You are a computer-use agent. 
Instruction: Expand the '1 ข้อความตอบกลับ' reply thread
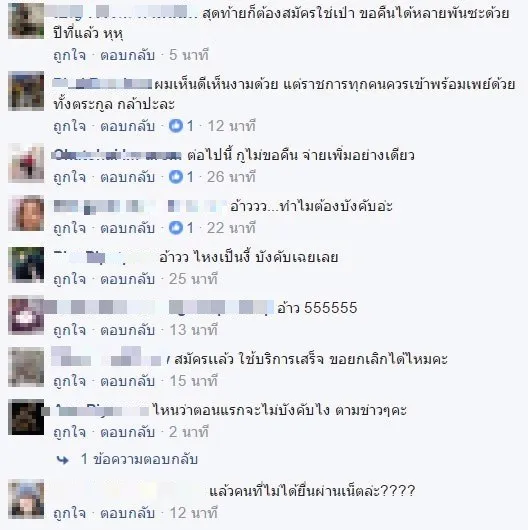point(139,459)
